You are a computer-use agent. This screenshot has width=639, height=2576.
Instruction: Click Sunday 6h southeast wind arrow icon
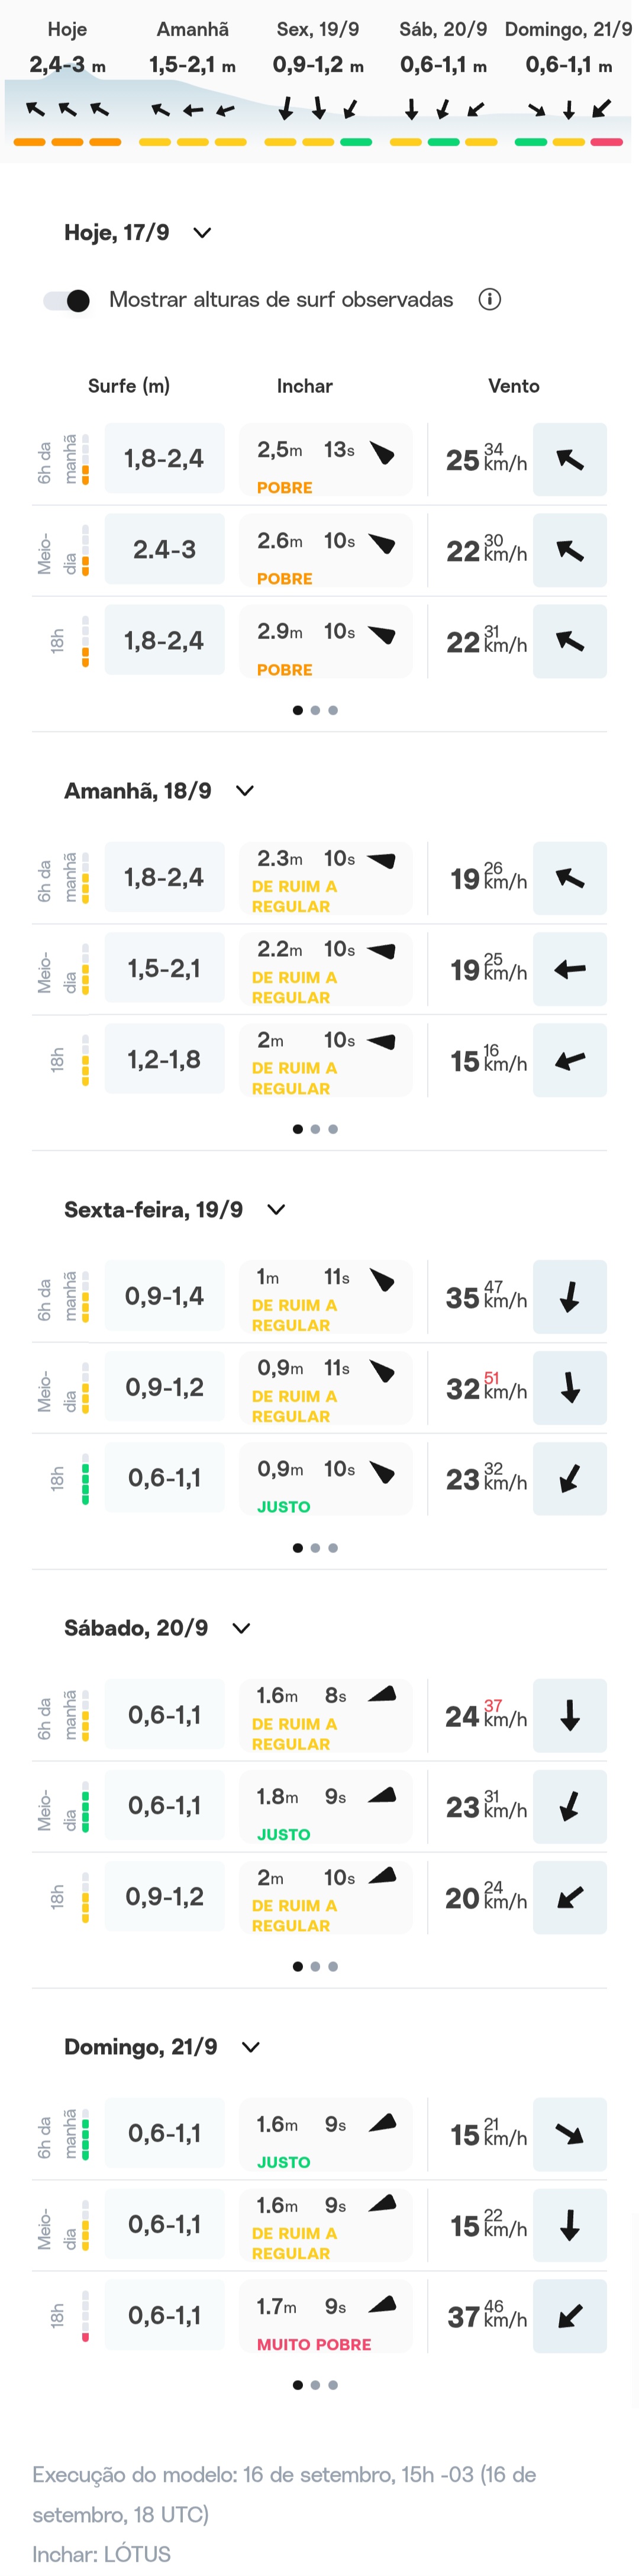pyautogui.click(x=569, y=2134)
